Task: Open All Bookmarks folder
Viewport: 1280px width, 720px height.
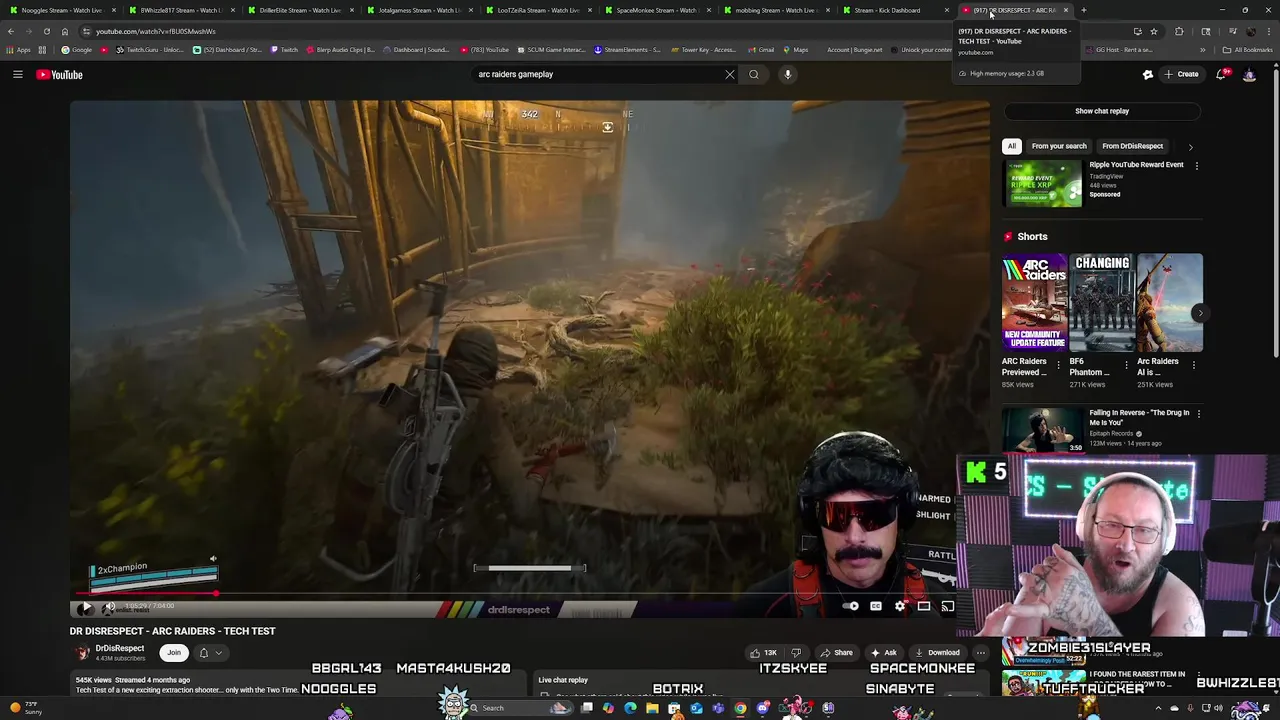Action: pos(1247,49)
